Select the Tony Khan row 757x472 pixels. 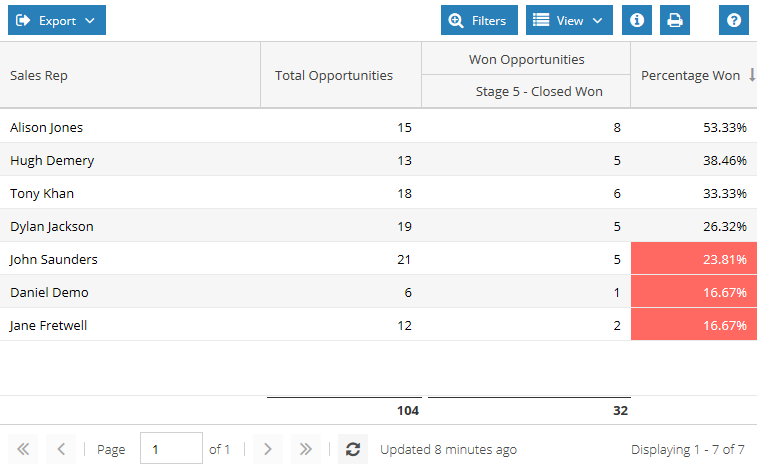coord(378,193)
